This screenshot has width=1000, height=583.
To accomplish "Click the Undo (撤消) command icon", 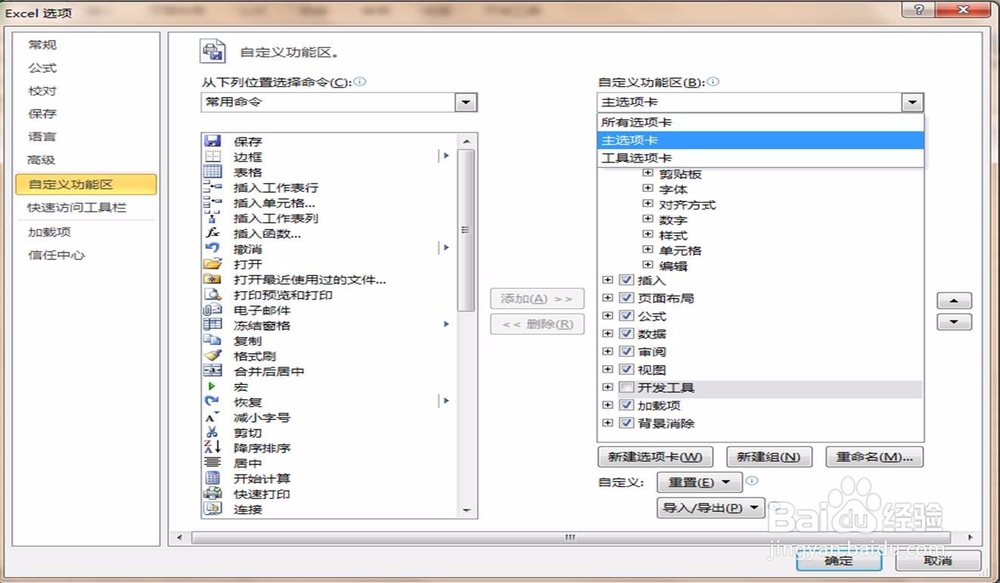I will pos(212,248).
